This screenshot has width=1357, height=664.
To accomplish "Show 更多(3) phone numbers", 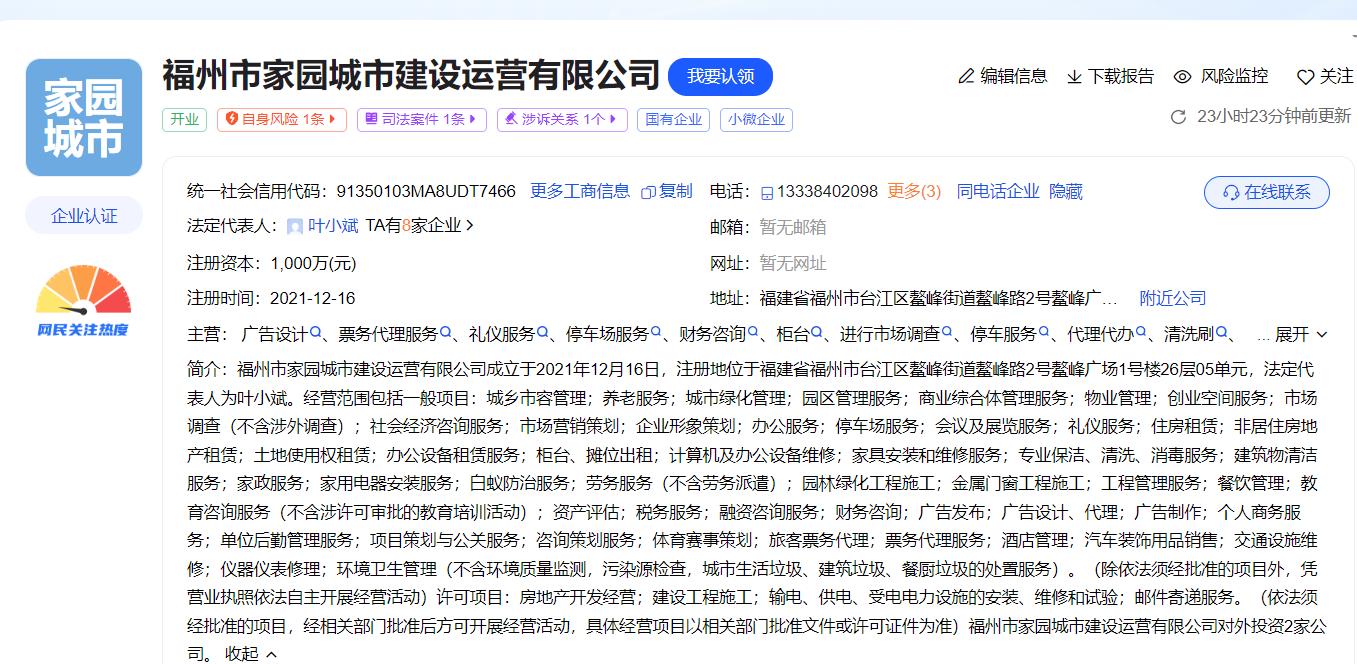I will (x=914, y=191).
